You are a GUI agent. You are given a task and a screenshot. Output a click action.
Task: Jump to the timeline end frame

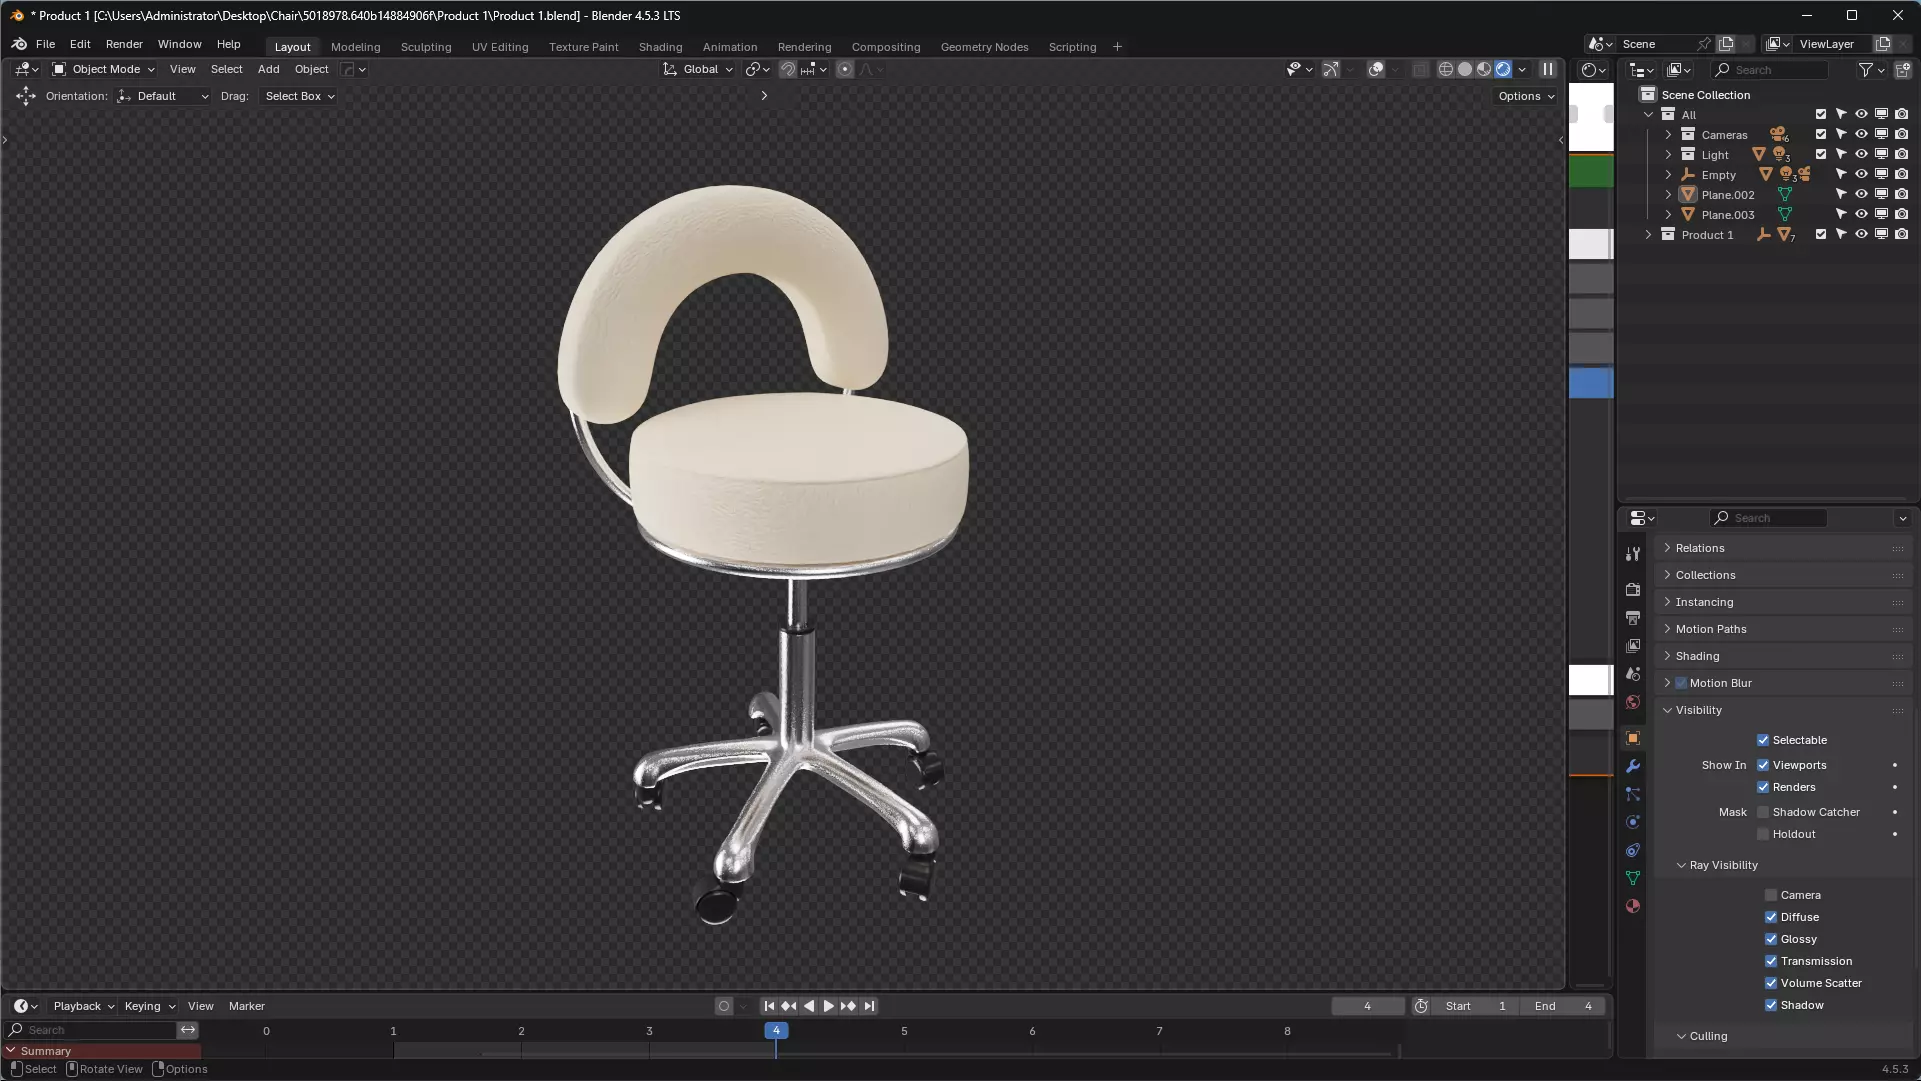(869, 1006)
